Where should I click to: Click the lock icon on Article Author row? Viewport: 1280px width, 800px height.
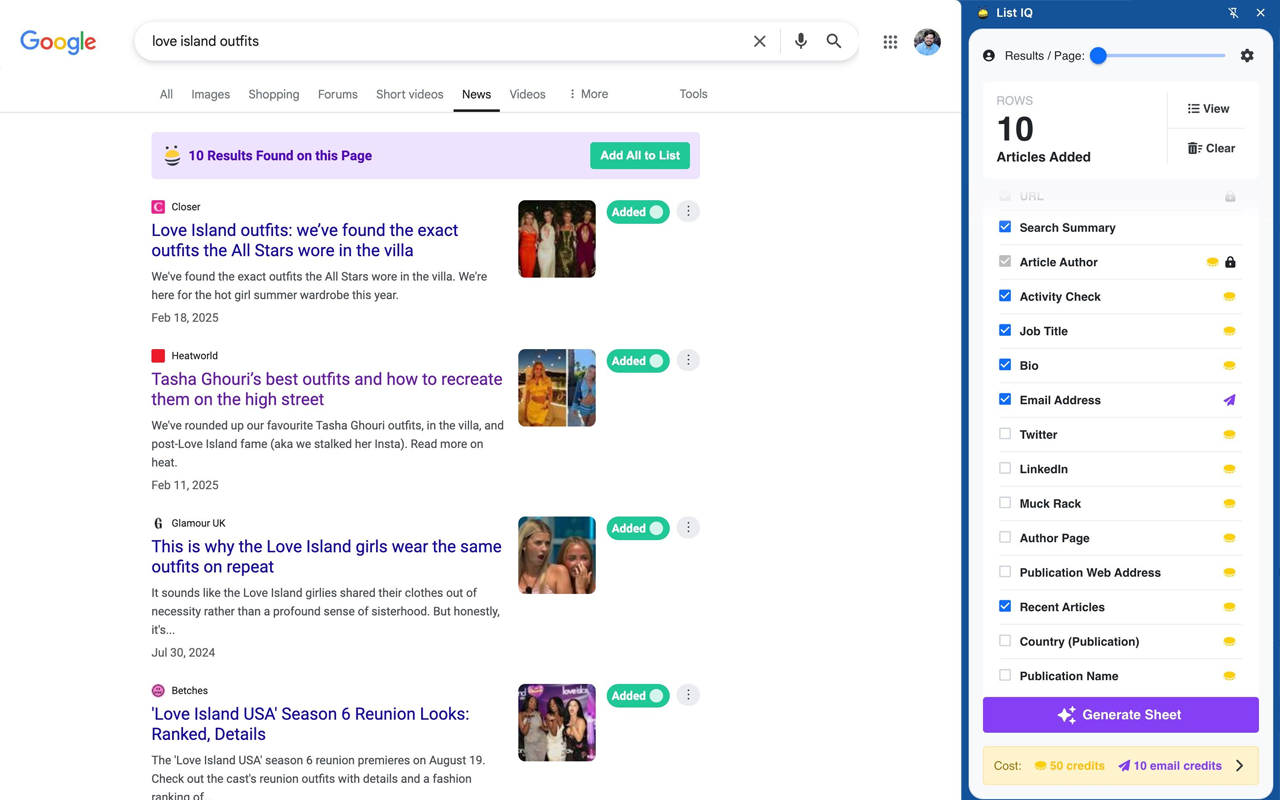point(1231,261)
